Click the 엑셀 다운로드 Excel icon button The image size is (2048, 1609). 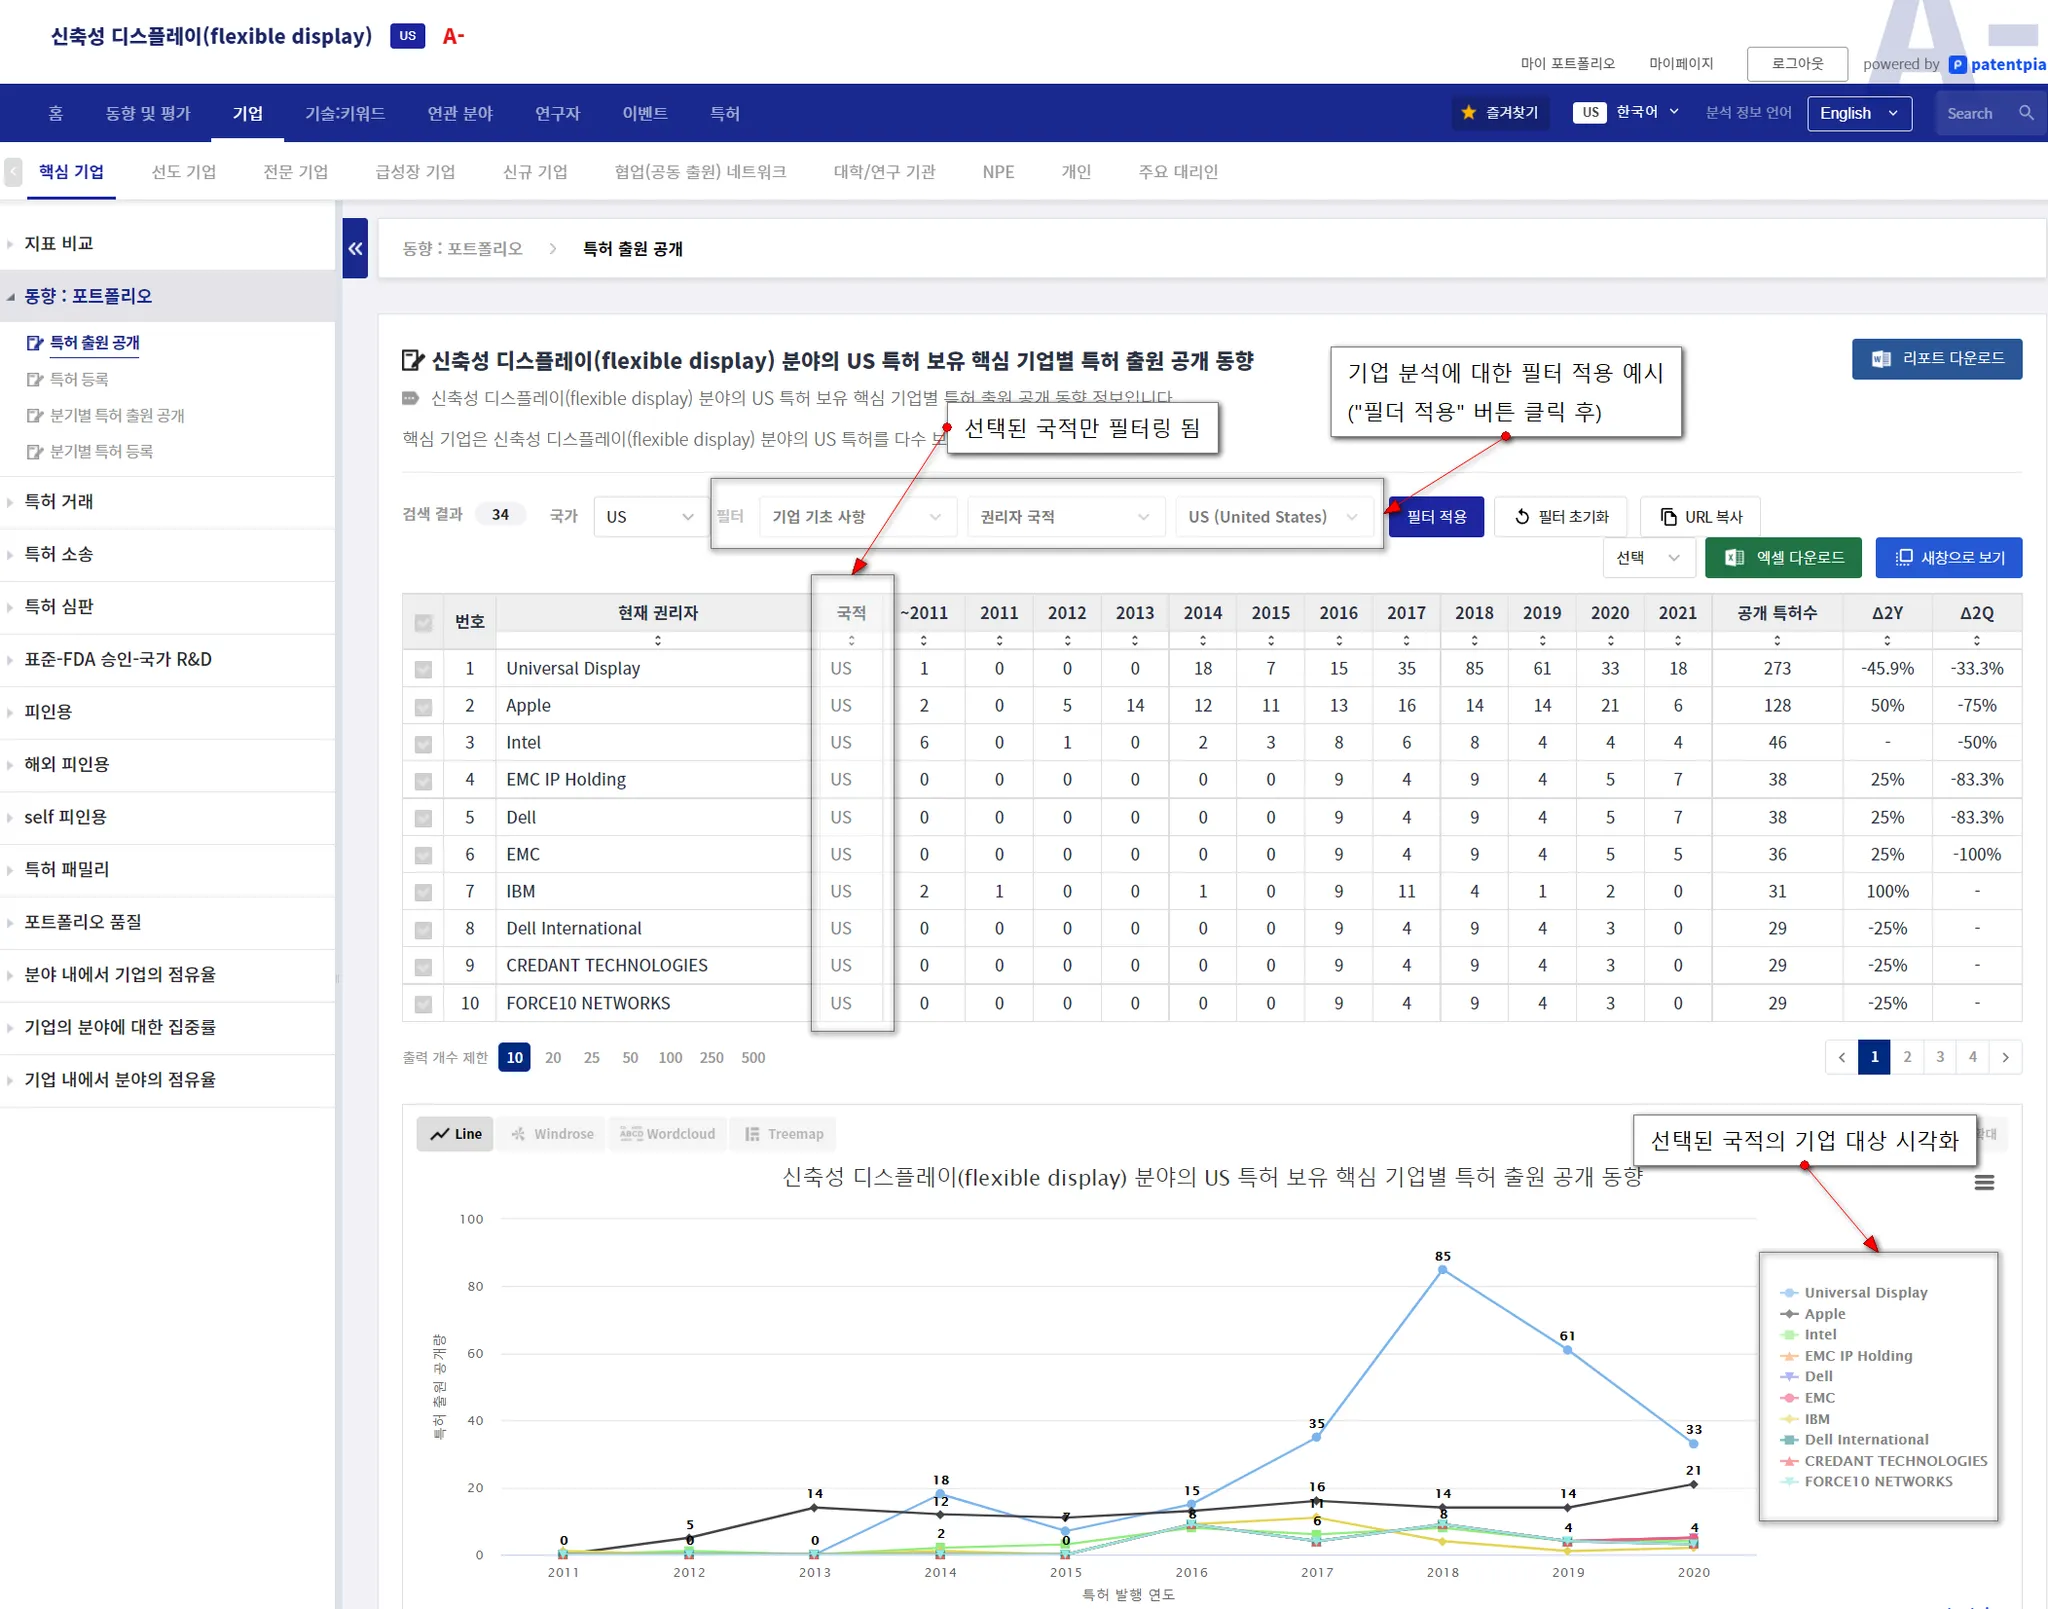click(x=1783, y=558)
